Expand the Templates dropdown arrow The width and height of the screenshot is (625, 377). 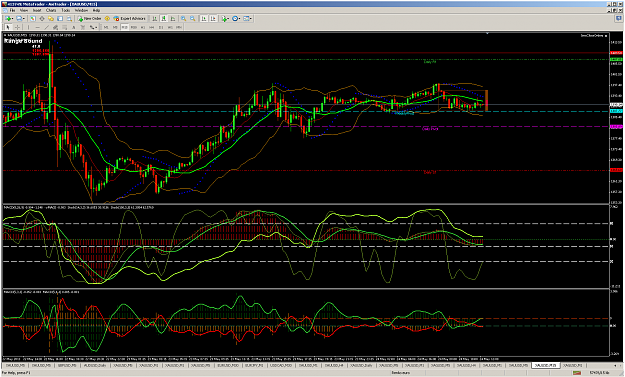click(x=251, y=19)
